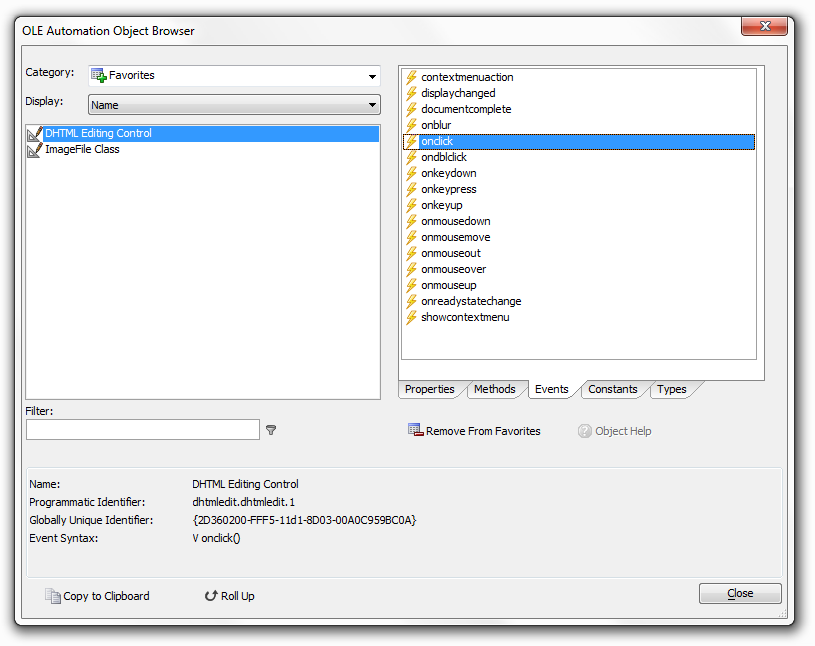The image size is (815, 646).
Task: Click the Roll Up button
Action: (x=229, y=596)
